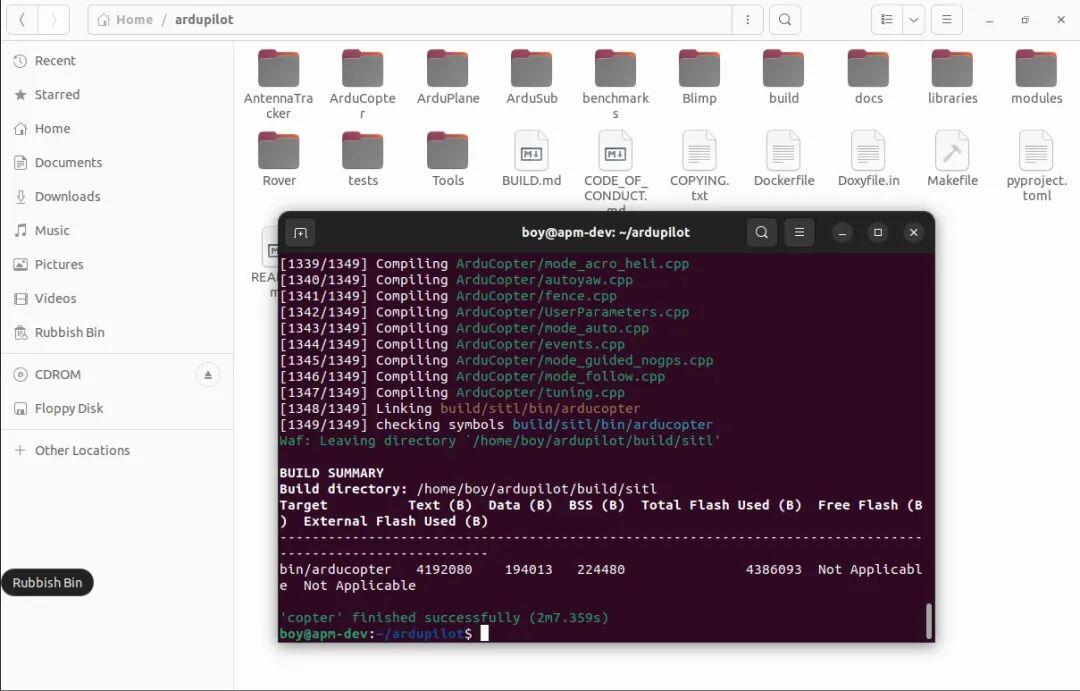The image size is (1080, 691).
Task: Open the path bar options menu
Action: pos(747,19)
